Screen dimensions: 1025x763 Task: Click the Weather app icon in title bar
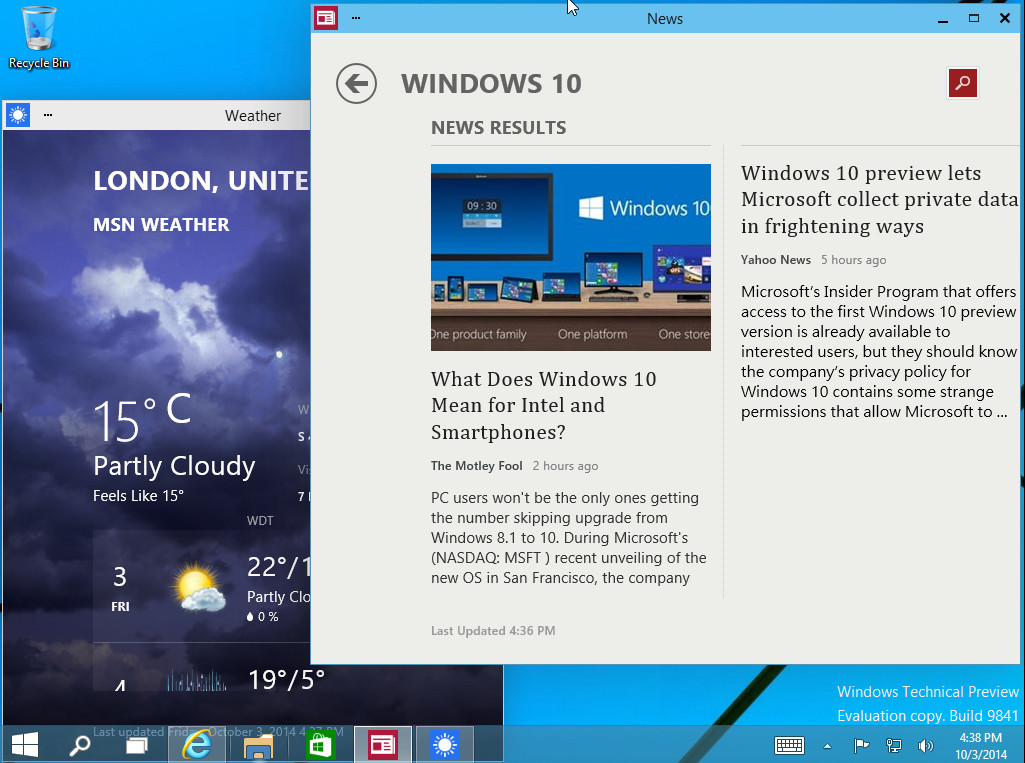pos(18,115)
